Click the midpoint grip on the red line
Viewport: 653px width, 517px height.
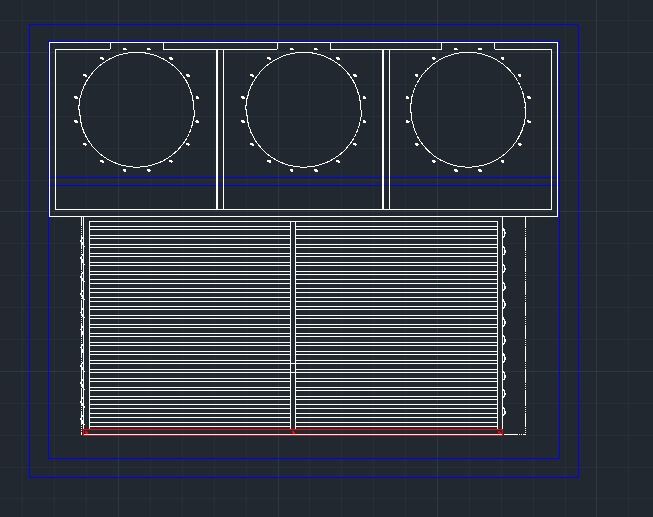(293, 432)
